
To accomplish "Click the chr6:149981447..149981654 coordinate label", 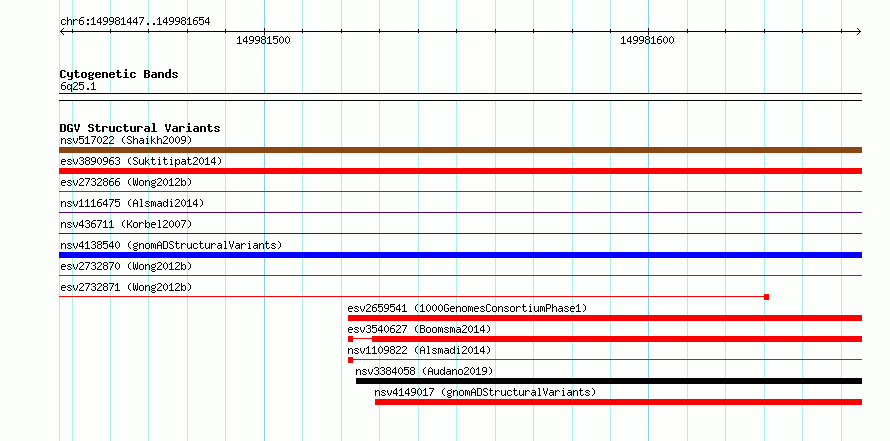I will pyautogui.click(x=135, y=22).
